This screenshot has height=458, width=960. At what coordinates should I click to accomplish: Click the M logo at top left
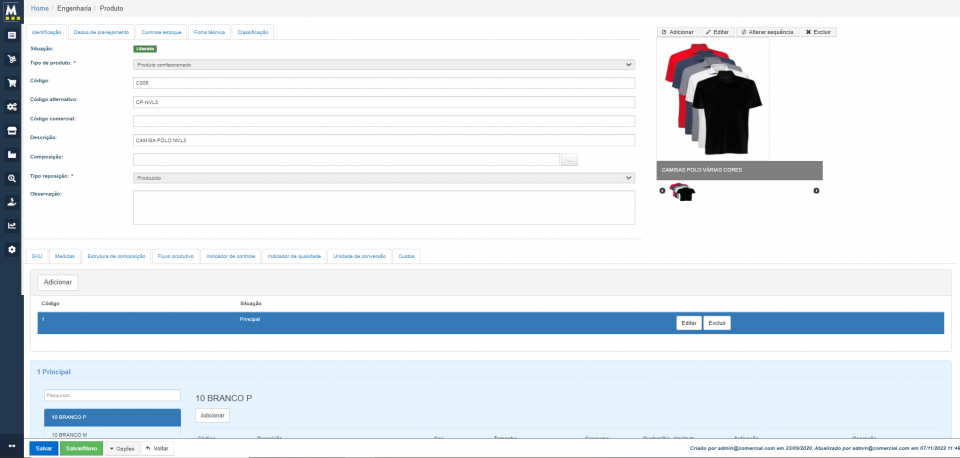(12, 10)
